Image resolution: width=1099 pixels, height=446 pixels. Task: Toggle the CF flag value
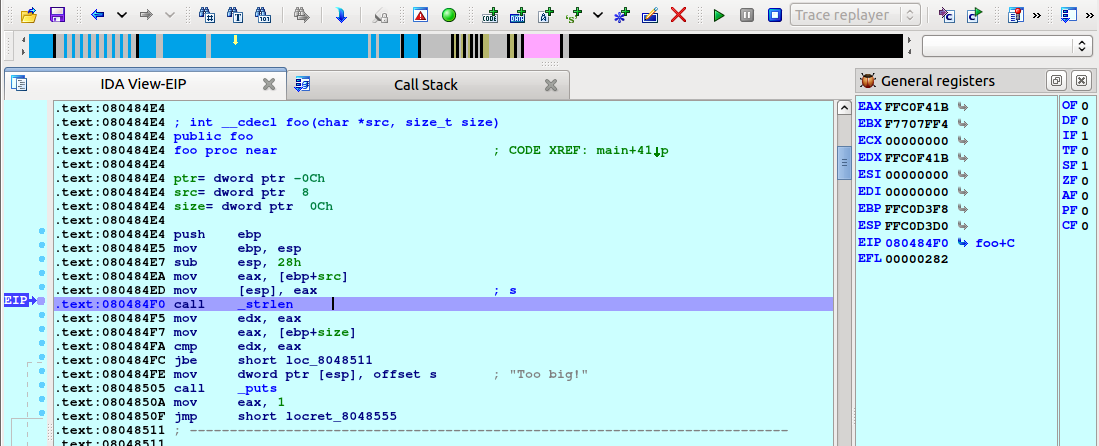[x=1084, y=225]
